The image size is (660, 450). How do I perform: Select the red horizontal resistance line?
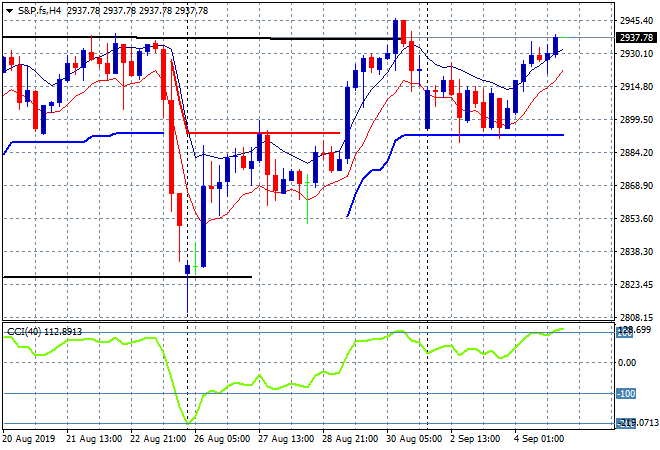click(263, 133)
